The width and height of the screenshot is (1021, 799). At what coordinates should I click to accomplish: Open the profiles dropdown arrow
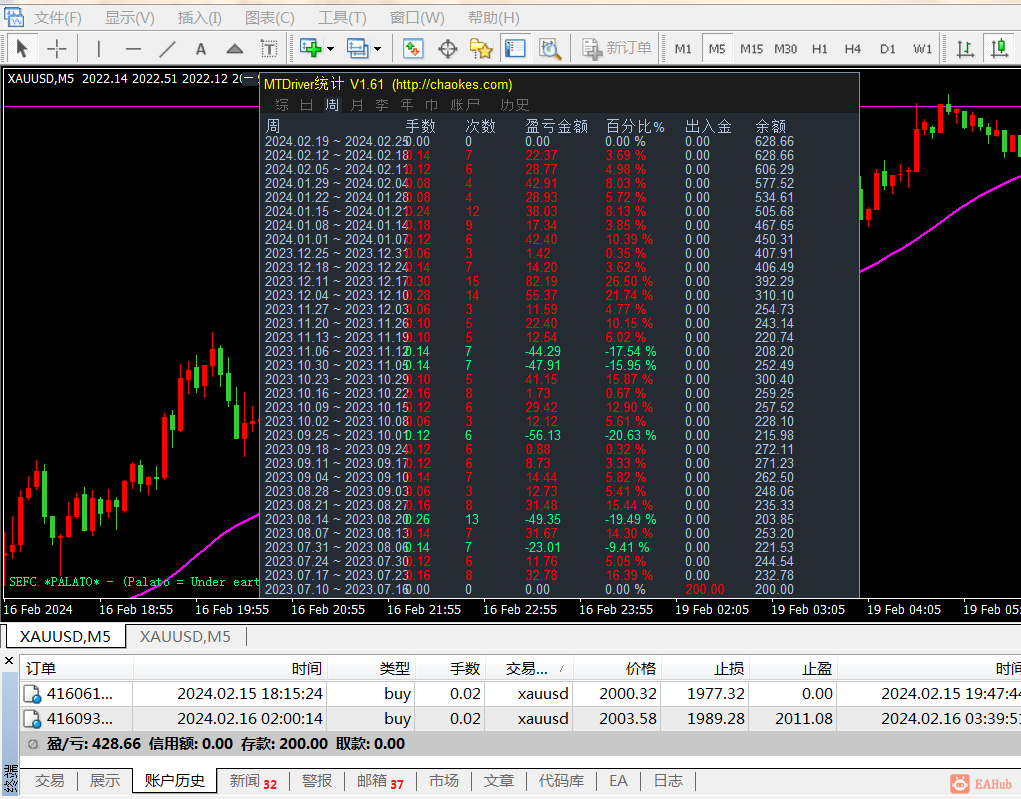[377, 49]
